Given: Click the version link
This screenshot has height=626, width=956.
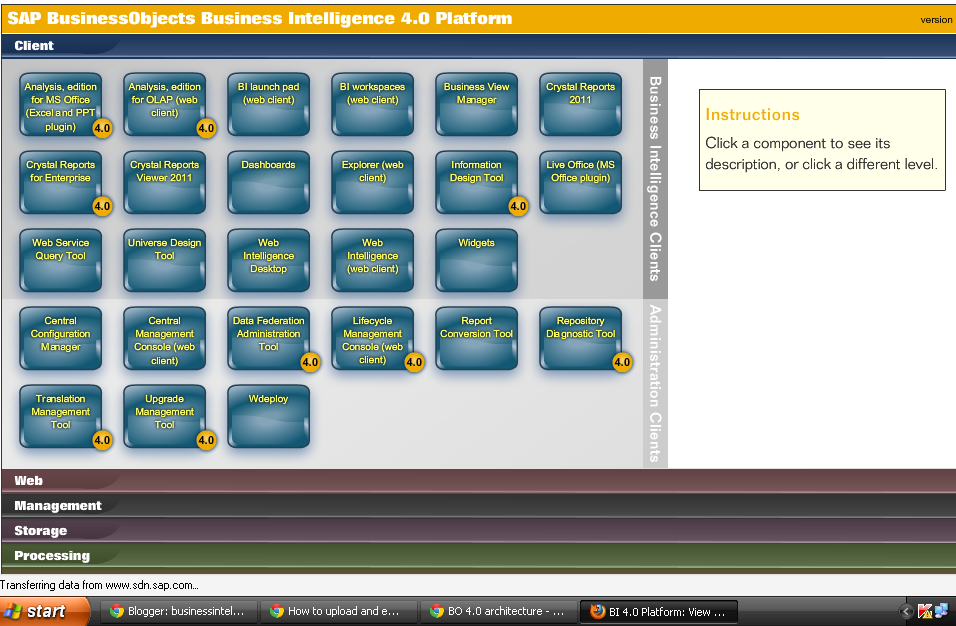Looking at the screenshot, I should point(934,18).
